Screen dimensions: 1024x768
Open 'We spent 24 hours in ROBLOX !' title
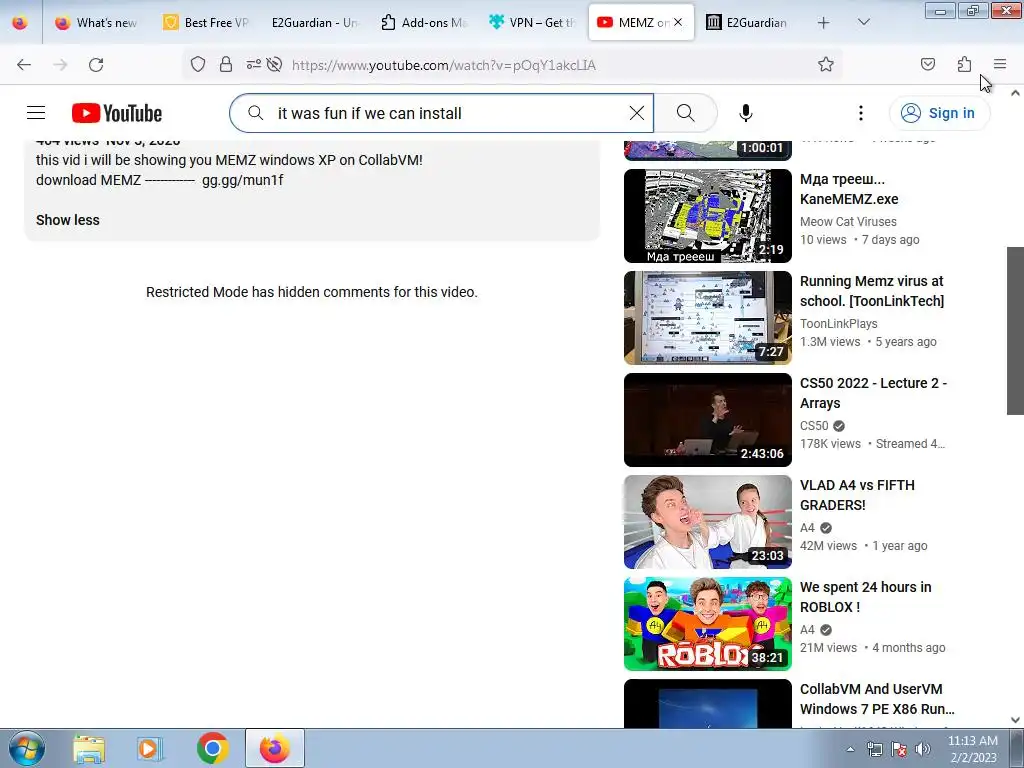[x=865, y=597]
